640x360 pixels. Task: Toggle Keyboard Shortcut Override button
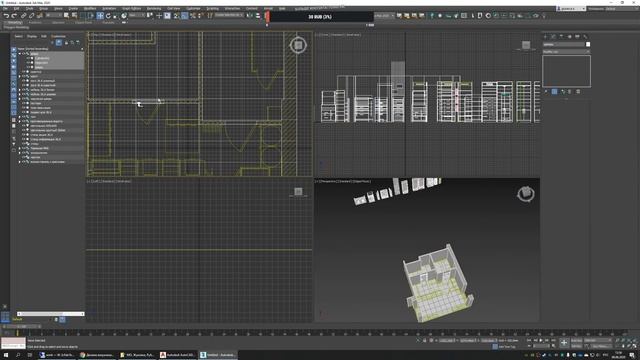167,16
